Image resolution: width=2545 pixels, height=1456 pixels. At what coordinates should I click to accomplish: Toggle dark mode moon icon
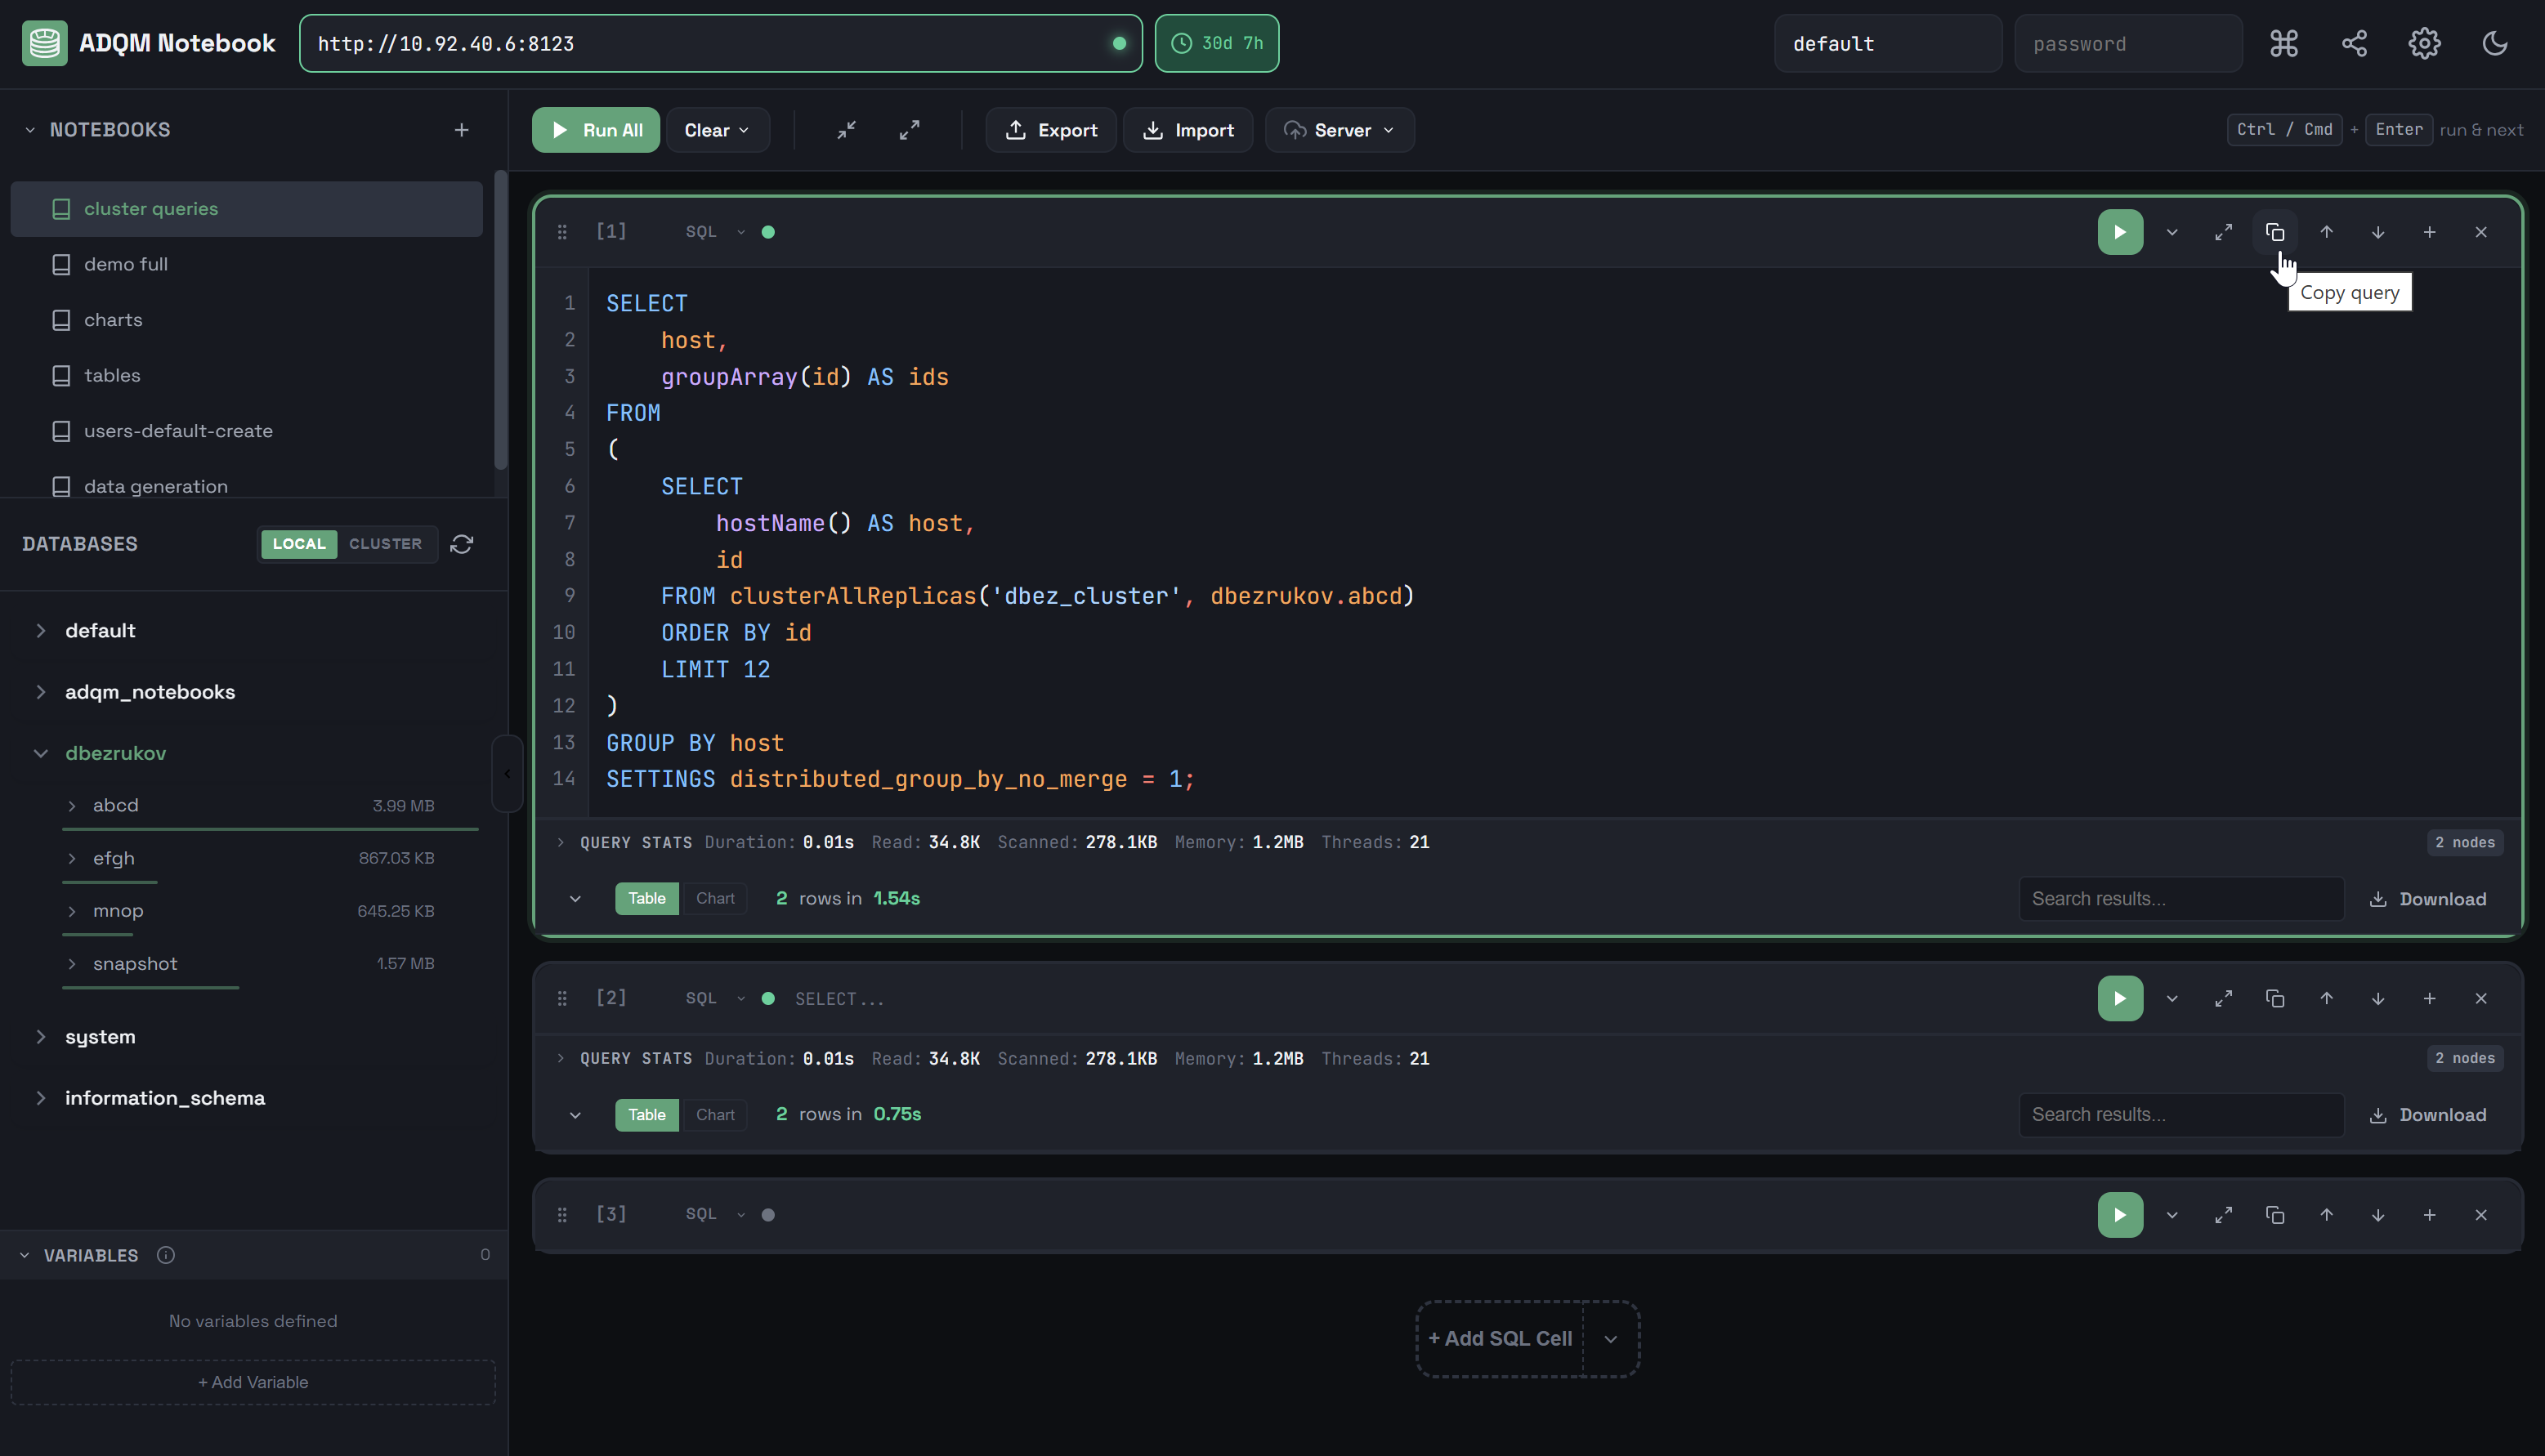2494,43
